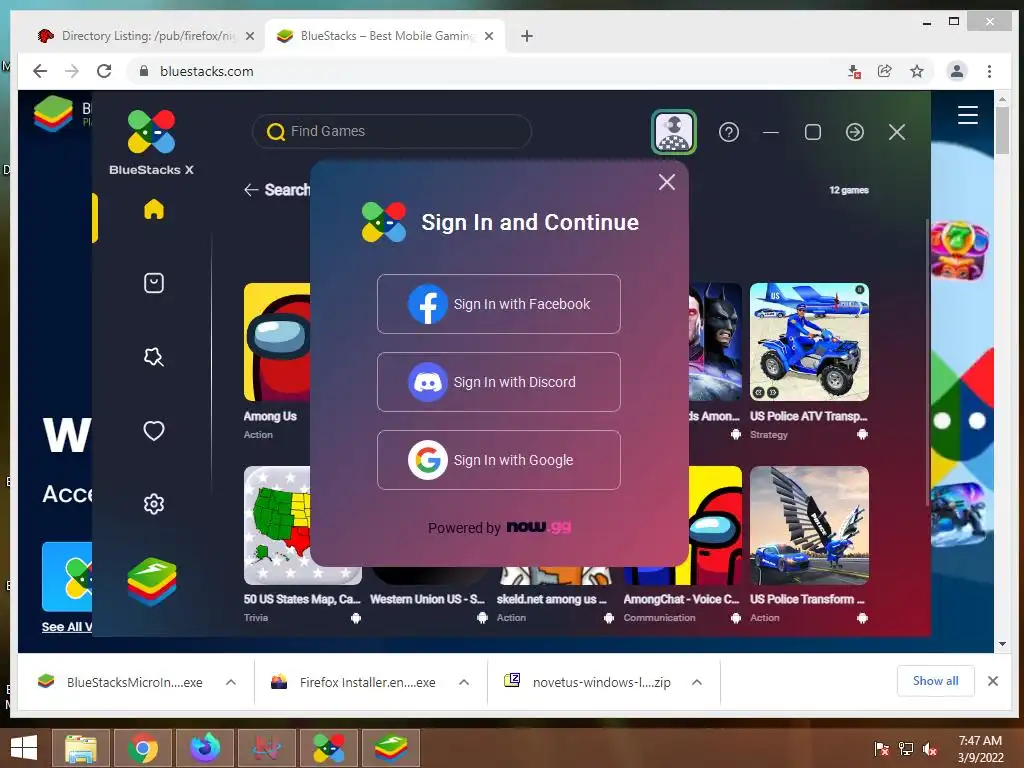Open a new browser tab
Image resolution: width=1024 pixels, height=768 pixels.
[527, 36]
